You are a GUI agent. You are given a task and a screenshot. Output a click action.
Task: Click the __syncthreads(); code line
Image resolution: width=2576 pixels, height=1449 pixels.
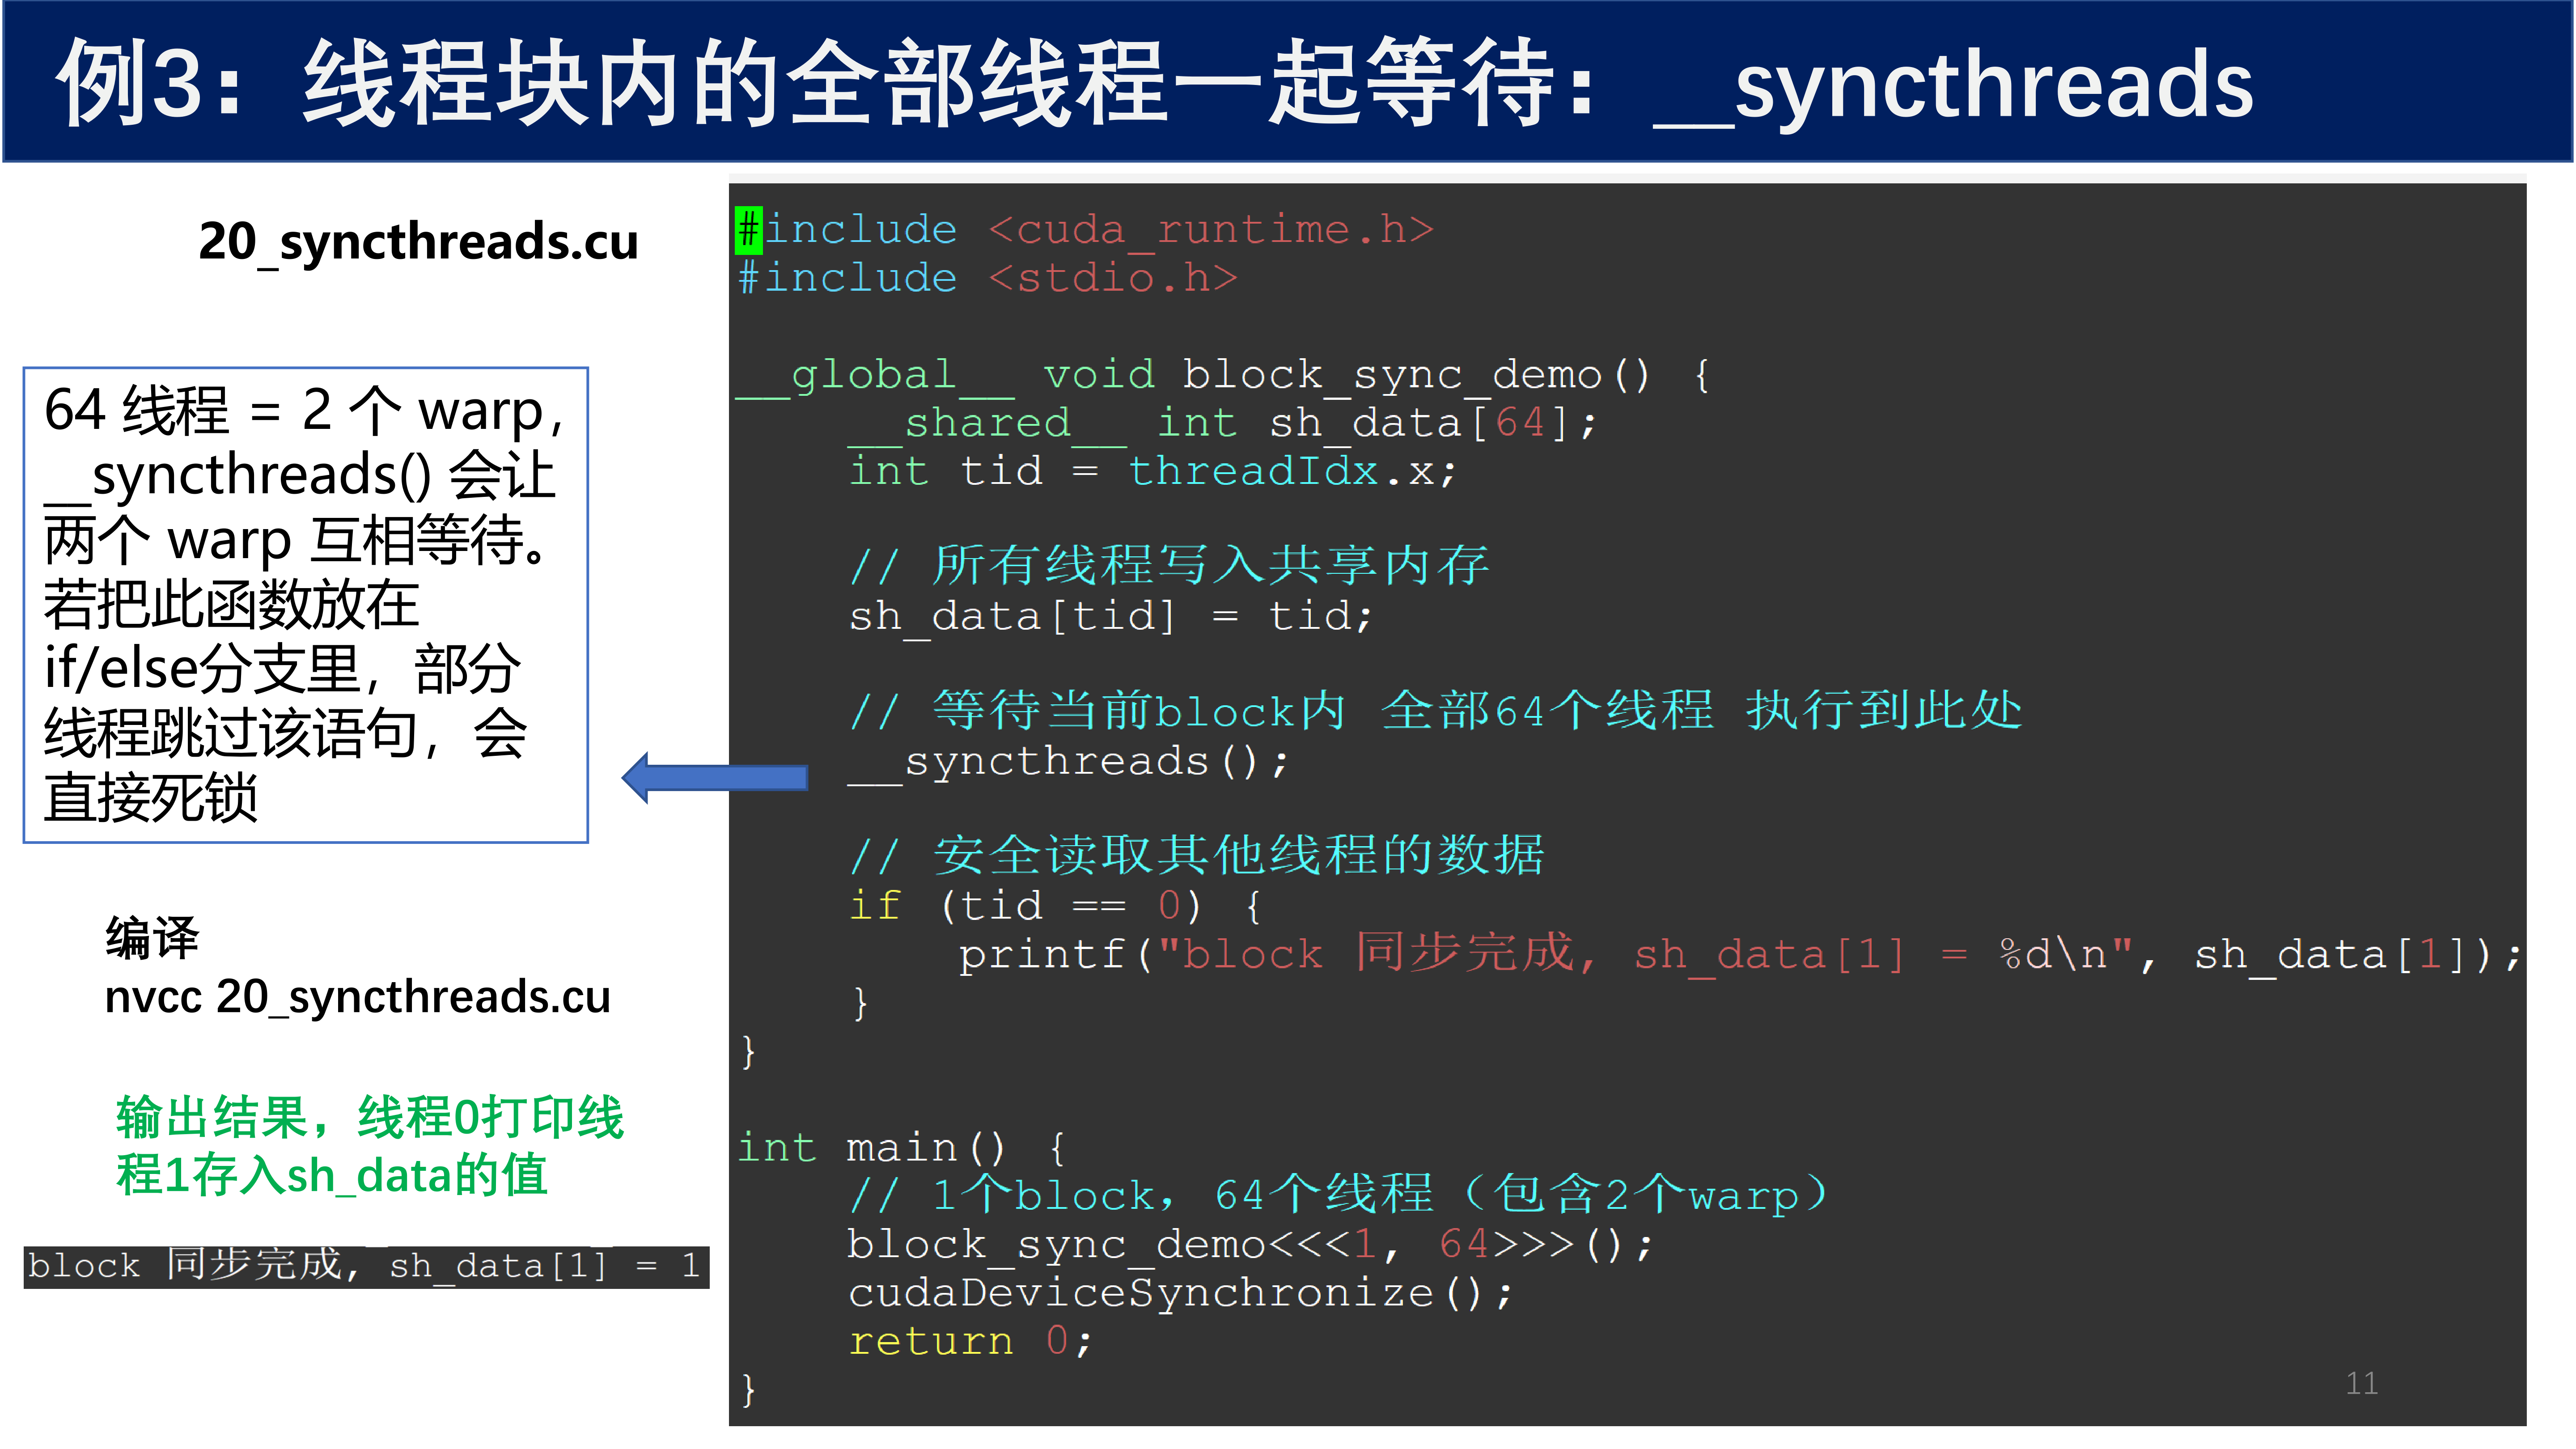pos(1068,762)
